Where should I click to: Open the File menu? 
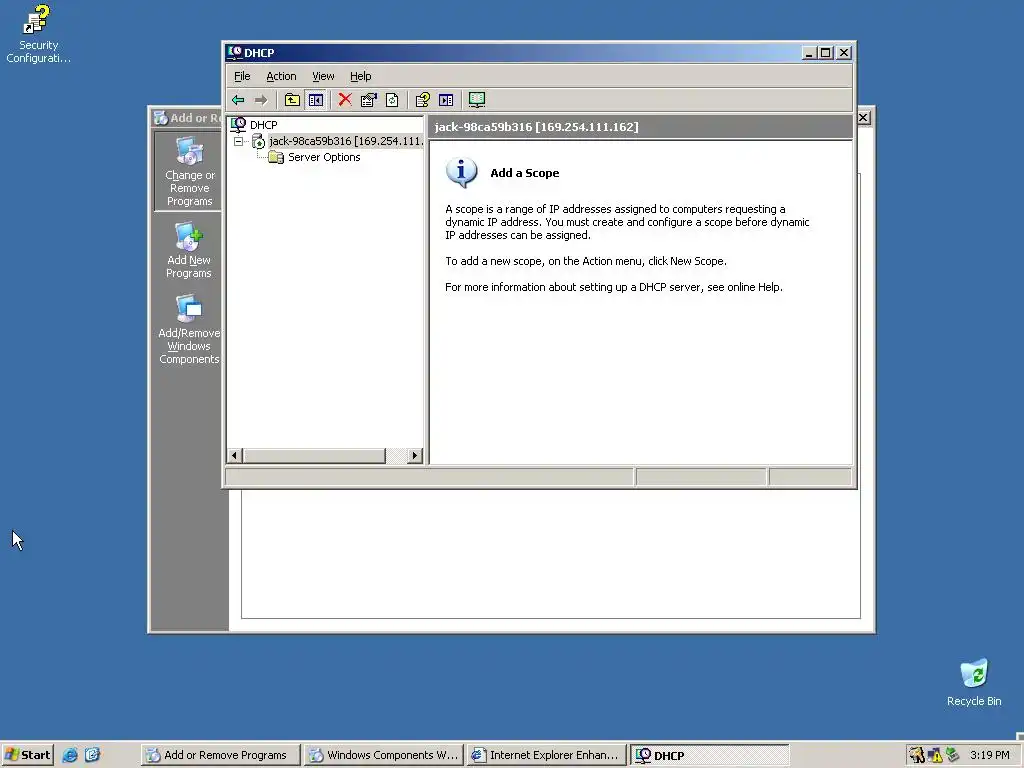click(242, 76)
